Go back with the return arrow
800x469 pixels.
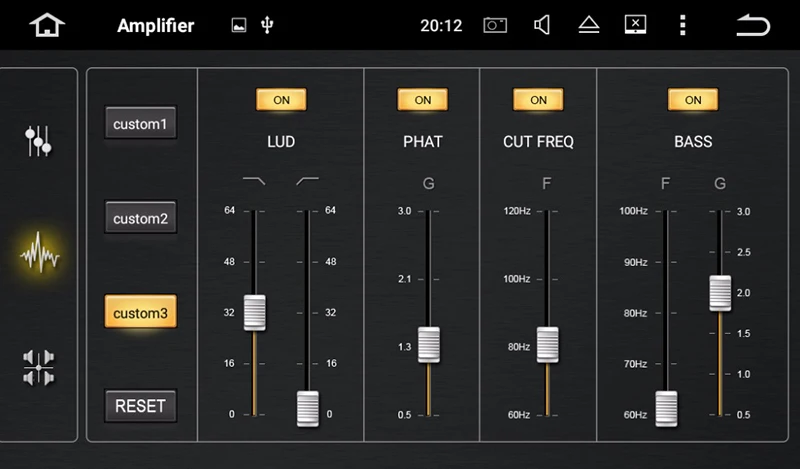(x=753, y=25)
